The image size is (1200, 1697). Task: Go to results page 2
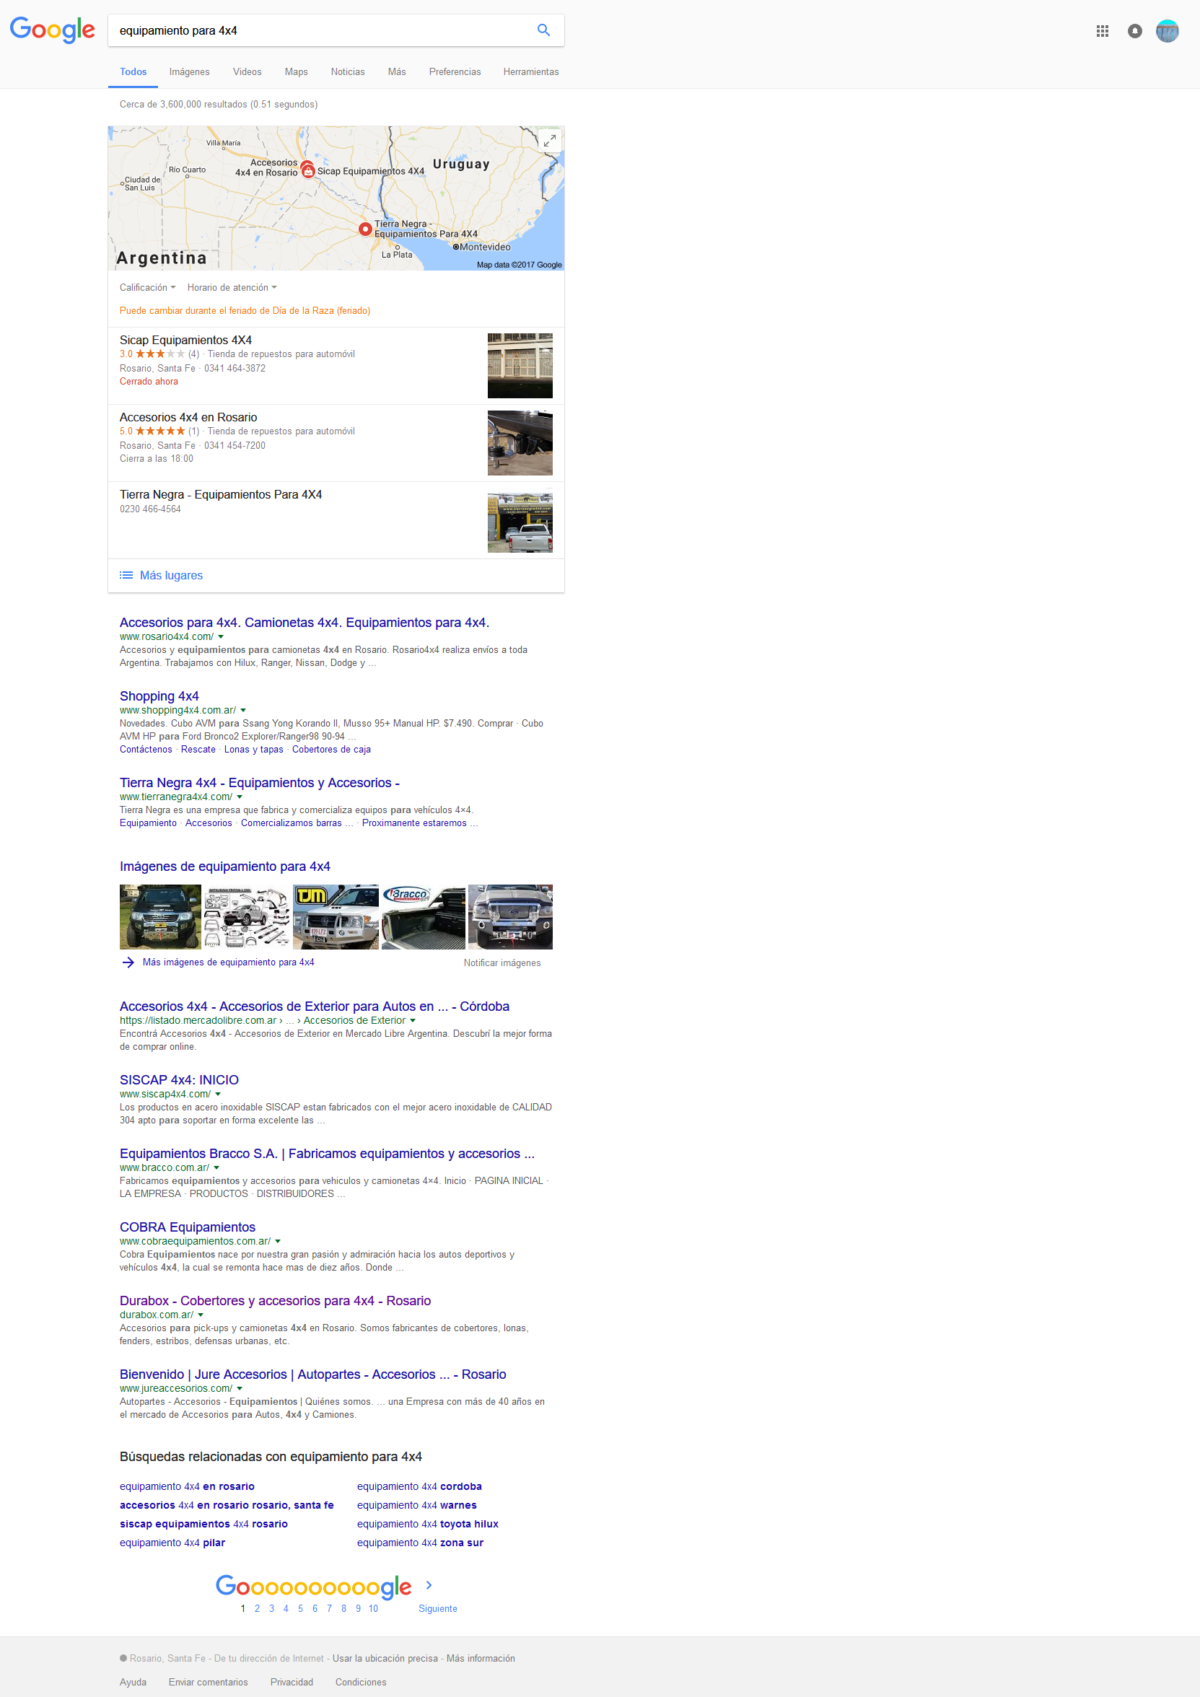(x=257, y=1608)
